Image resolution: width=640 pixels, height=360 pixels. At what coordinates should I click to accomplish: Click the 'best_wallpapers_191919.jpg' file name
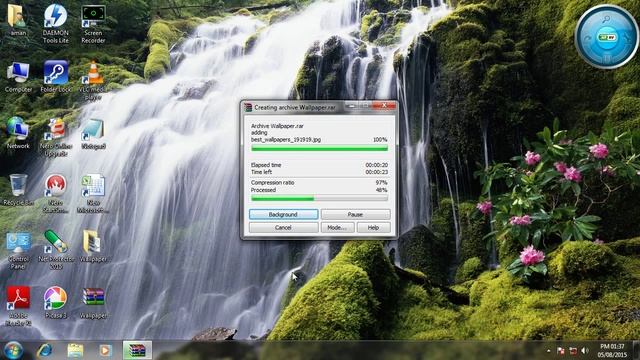point(286,140)
